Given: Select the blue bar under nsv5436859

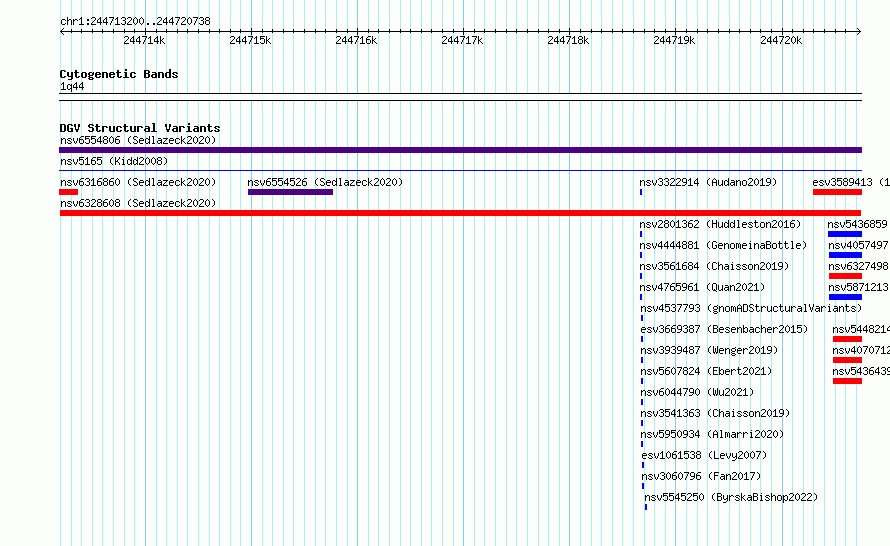Looking at the screenshot, I should 845,234.
